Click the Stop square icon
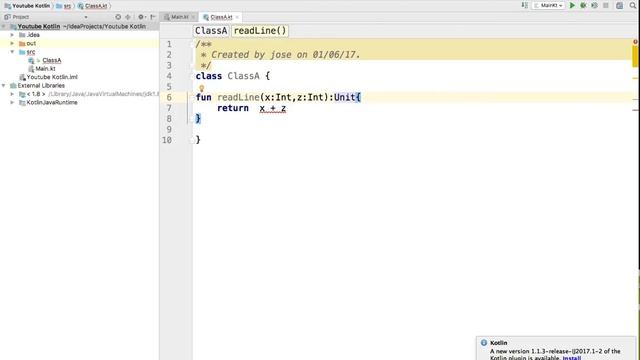Viewport: 640px width, 360px height. coord(606,5)
